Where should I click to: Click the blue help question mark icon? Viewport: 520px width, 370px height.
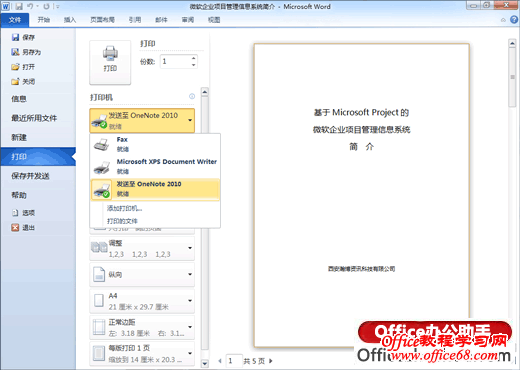click(514, 20)
